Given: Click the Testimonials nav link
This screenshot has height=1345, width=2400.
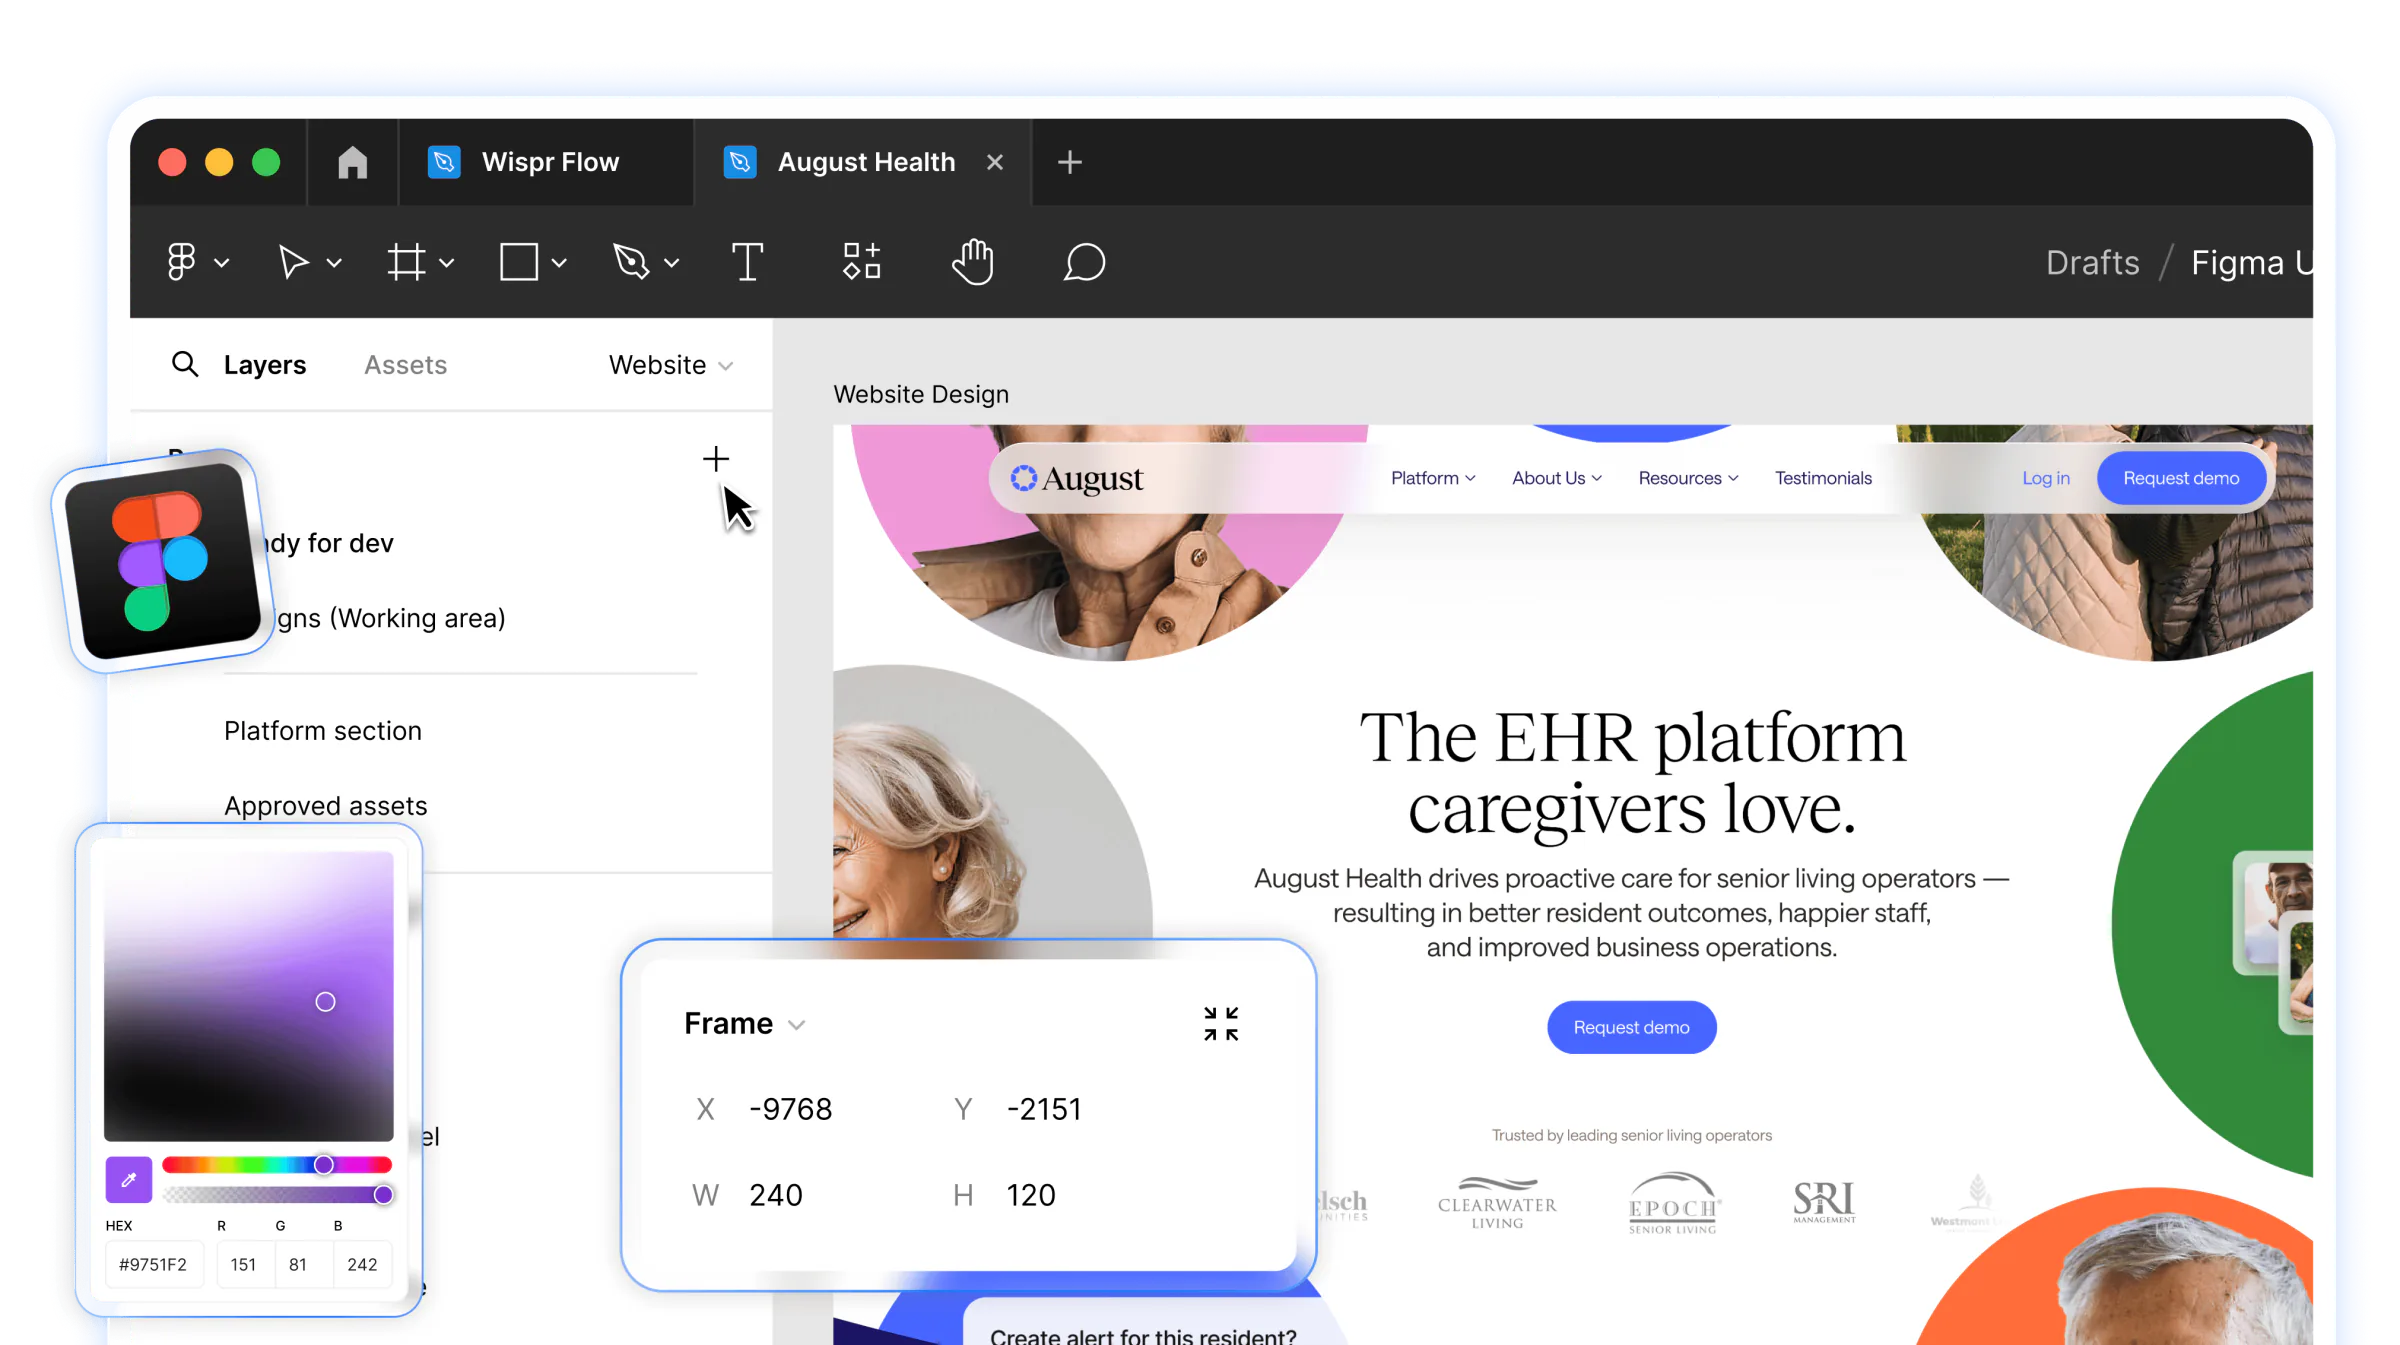Looking at the screenshot, I should click(x=1823, y=478).
